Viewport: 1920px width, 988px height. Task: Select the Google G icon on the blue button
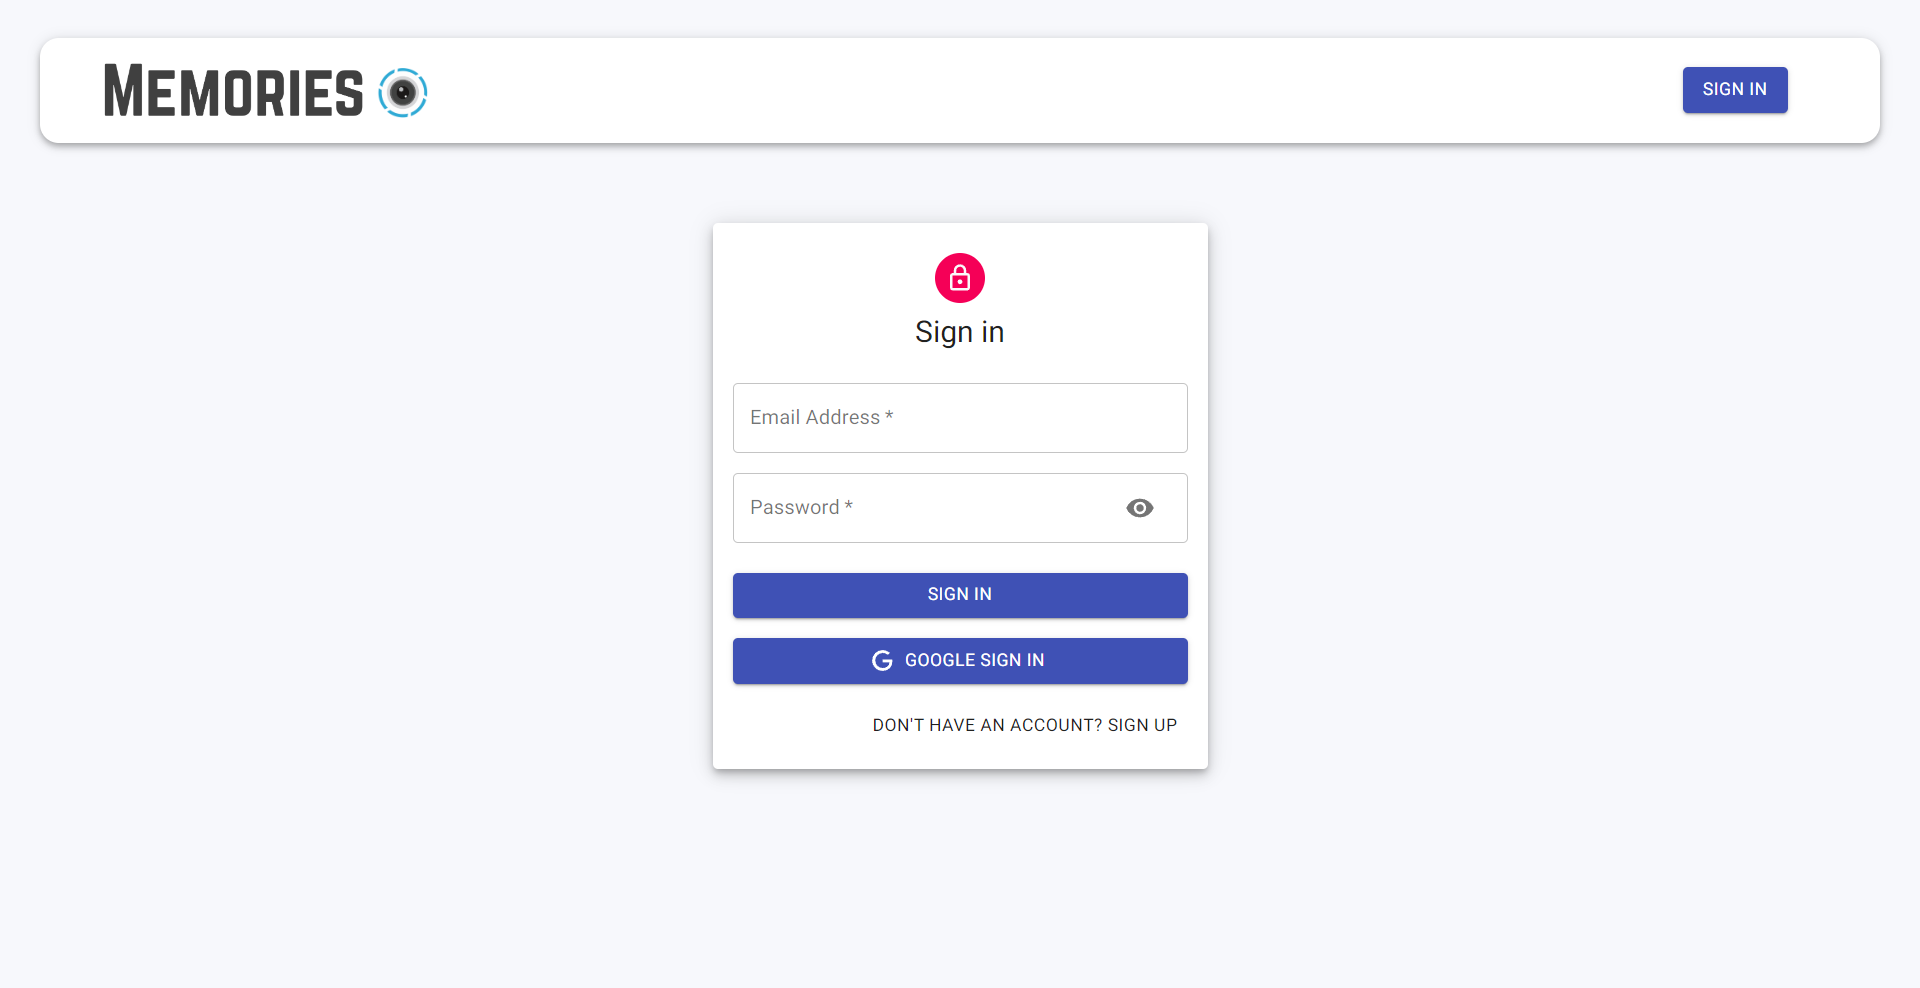point(882,661)
